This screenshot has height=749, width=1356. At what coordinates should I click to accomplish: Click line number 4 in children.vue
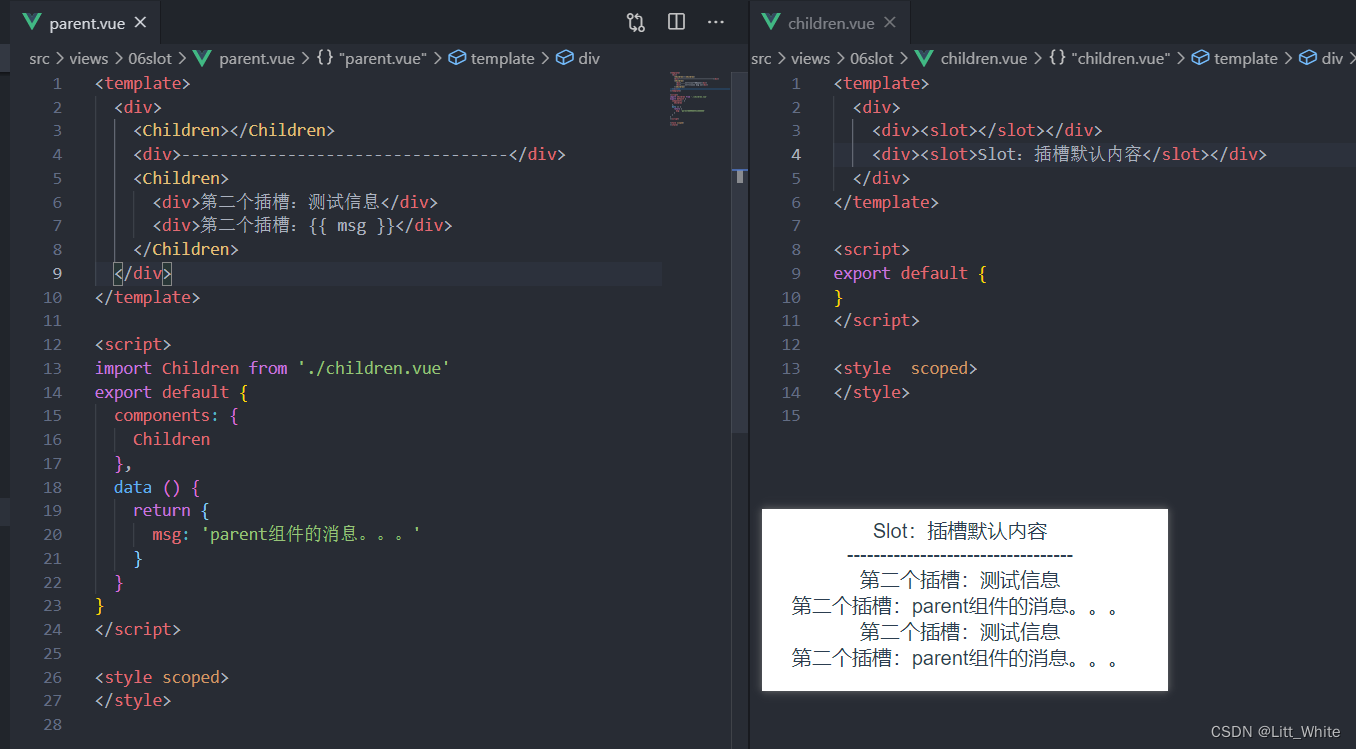click(796, 154)
